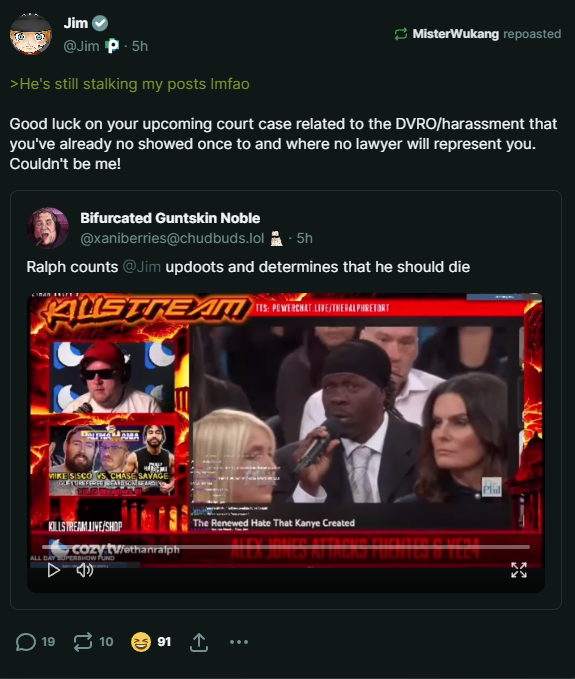
Task: Open MisterWukang's profile from the repost label
Action: pos(455,34)
